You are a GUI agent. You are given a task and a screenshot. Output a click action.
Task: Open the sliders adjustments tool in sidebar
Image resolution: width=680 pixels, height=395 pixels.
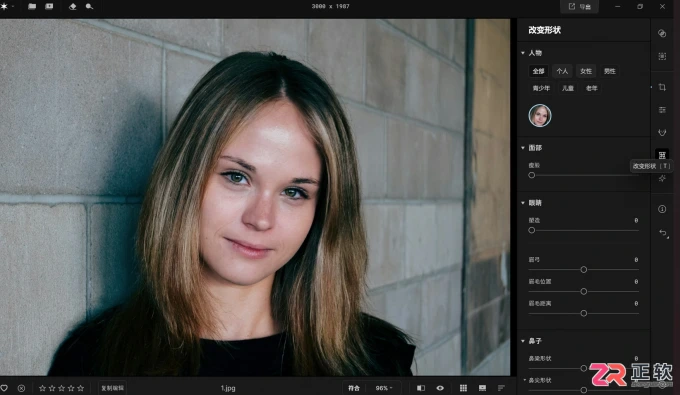pos(662,110)
